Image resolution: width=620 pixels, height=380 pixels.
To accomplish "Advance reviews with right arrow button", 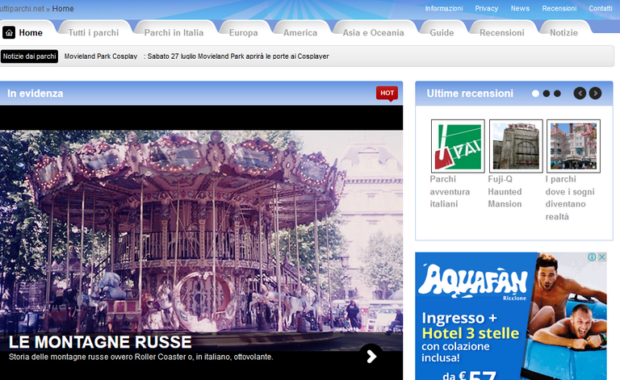I will tap(595, 93).
